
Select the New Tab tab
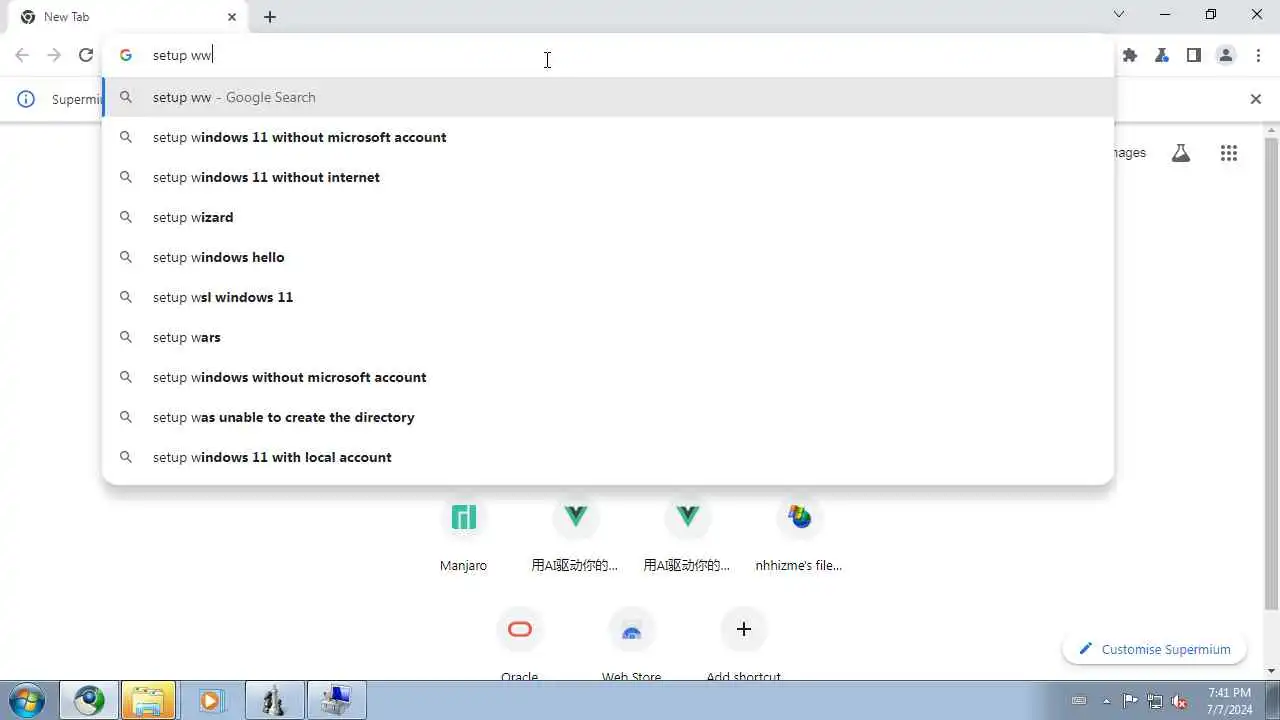click(128, 17)
